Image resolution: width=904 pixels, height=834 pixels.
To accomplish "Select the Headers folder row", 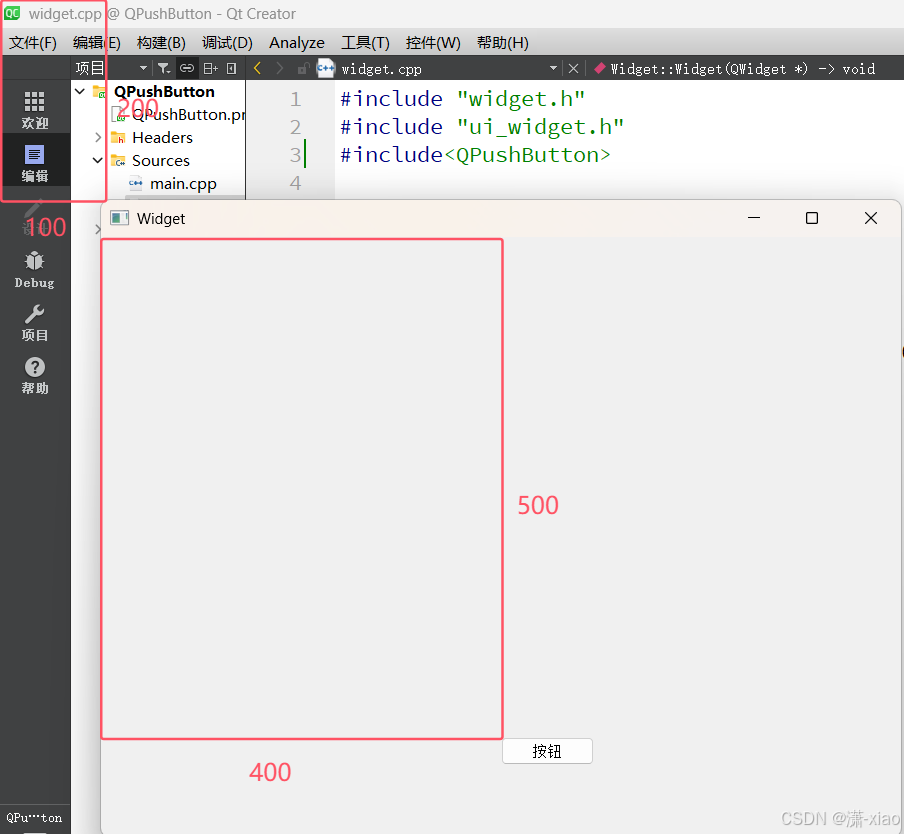I will pos(162,138).
